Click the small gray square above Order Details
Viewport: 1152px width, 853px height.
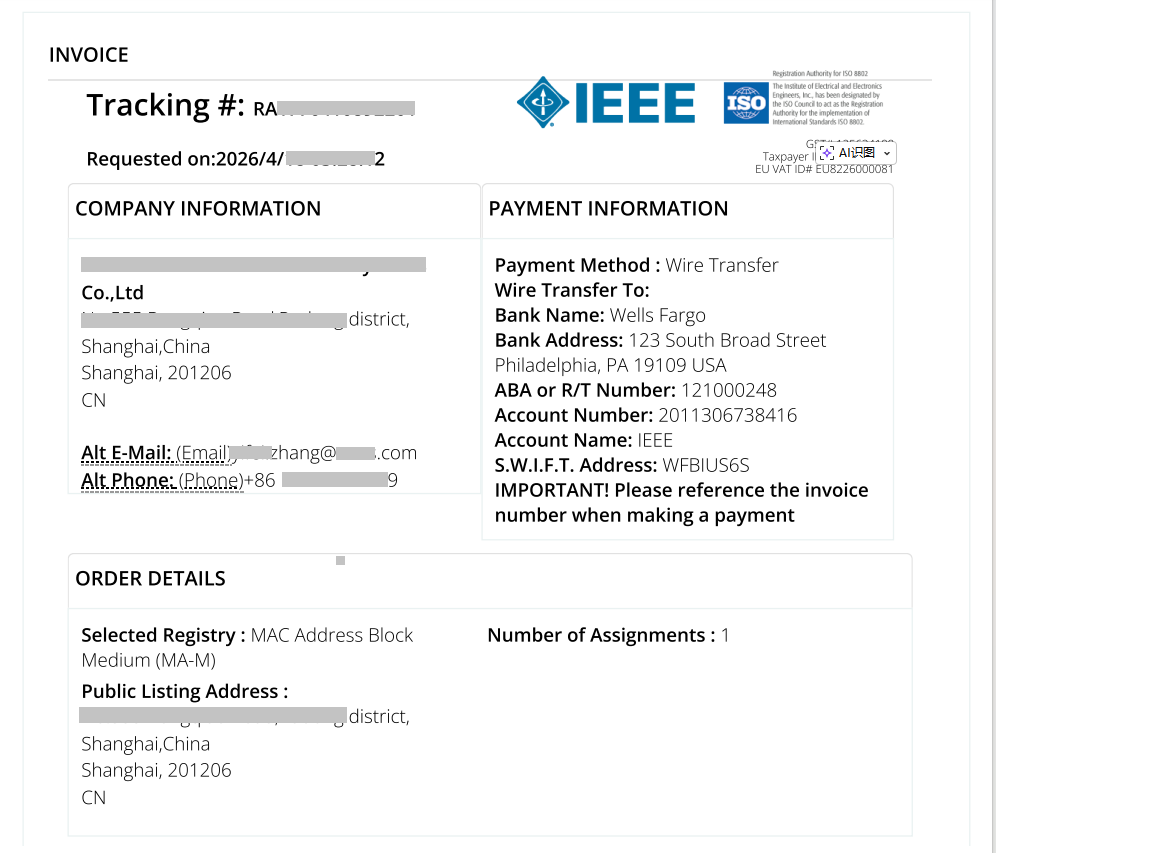340,561
